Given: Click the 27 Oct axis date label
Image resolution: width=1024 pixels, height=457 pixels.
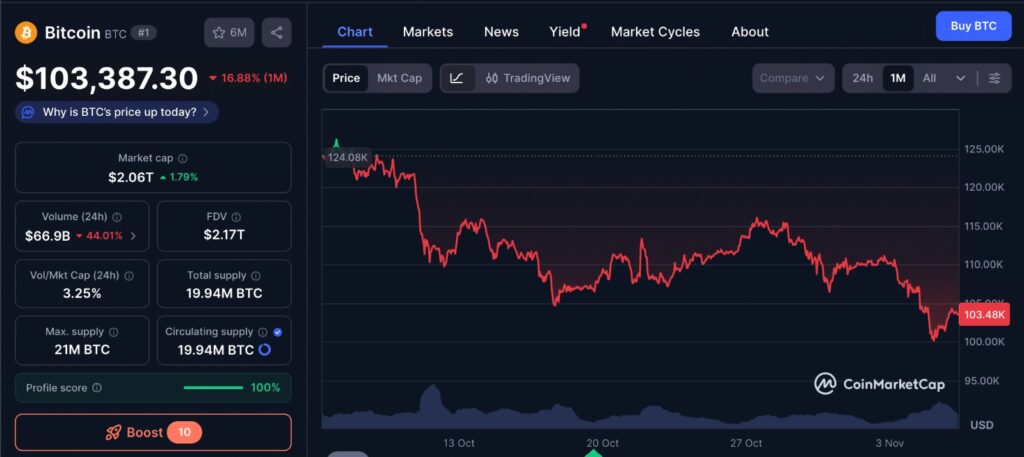Looking at the screenshot, I should (x=746, y=443).
